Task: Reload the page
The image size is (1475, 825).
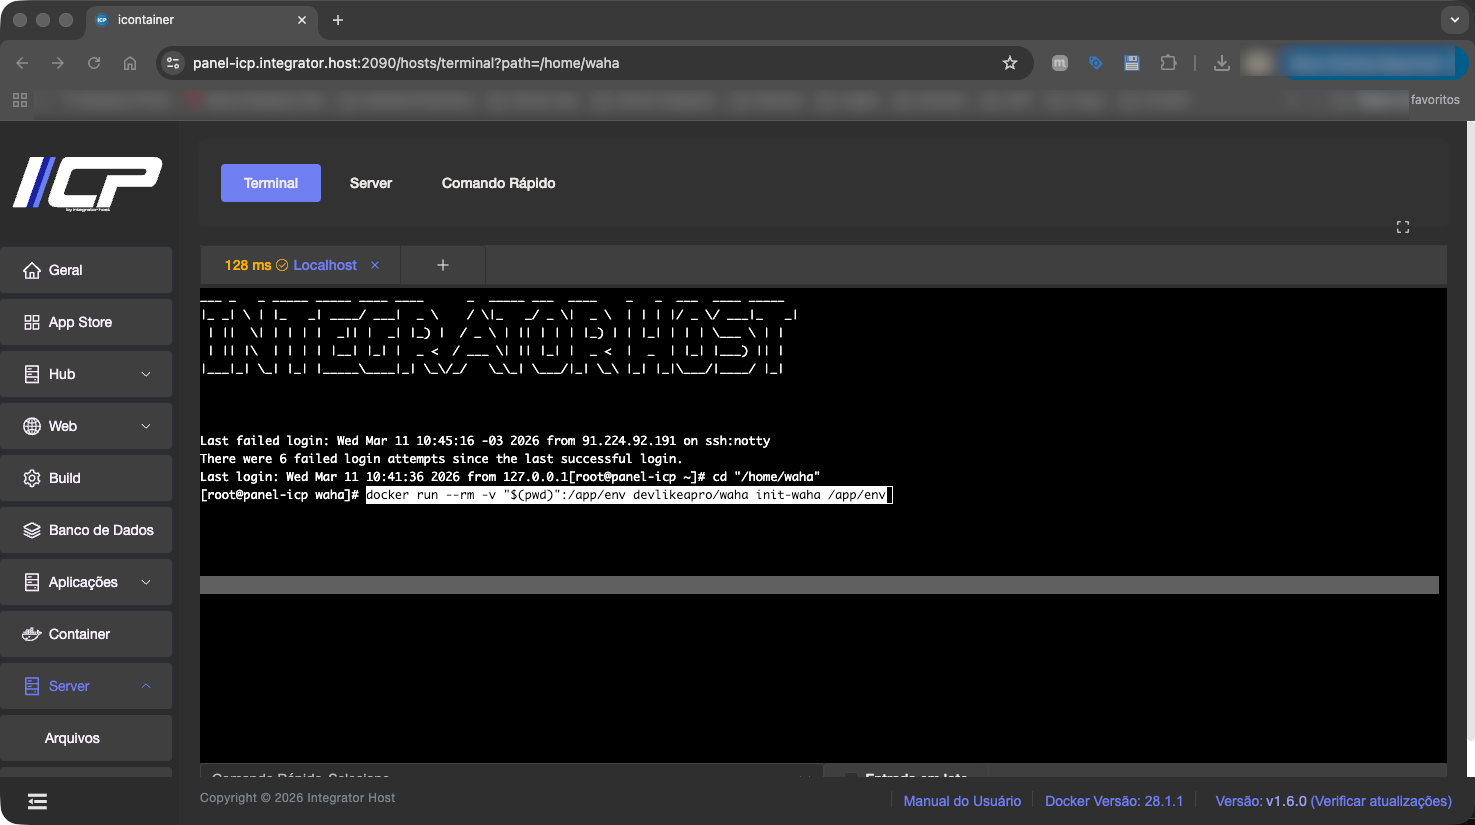Action: [94, 63]
